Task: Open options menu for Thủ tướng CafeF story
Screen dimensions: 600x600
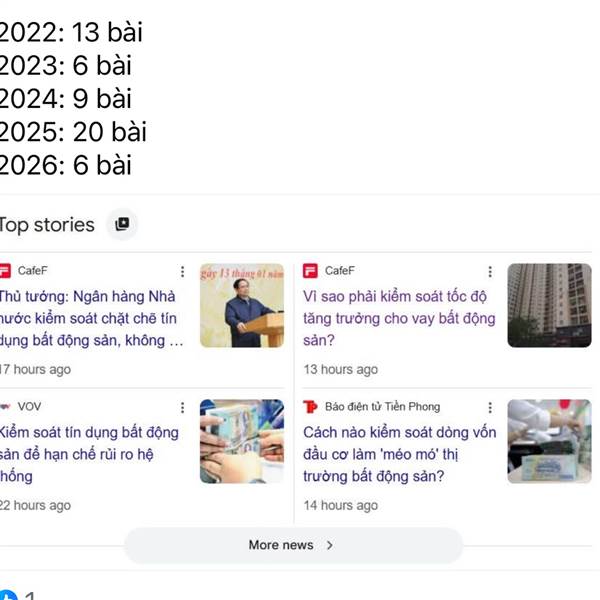Action: click(x=183, y=271)
